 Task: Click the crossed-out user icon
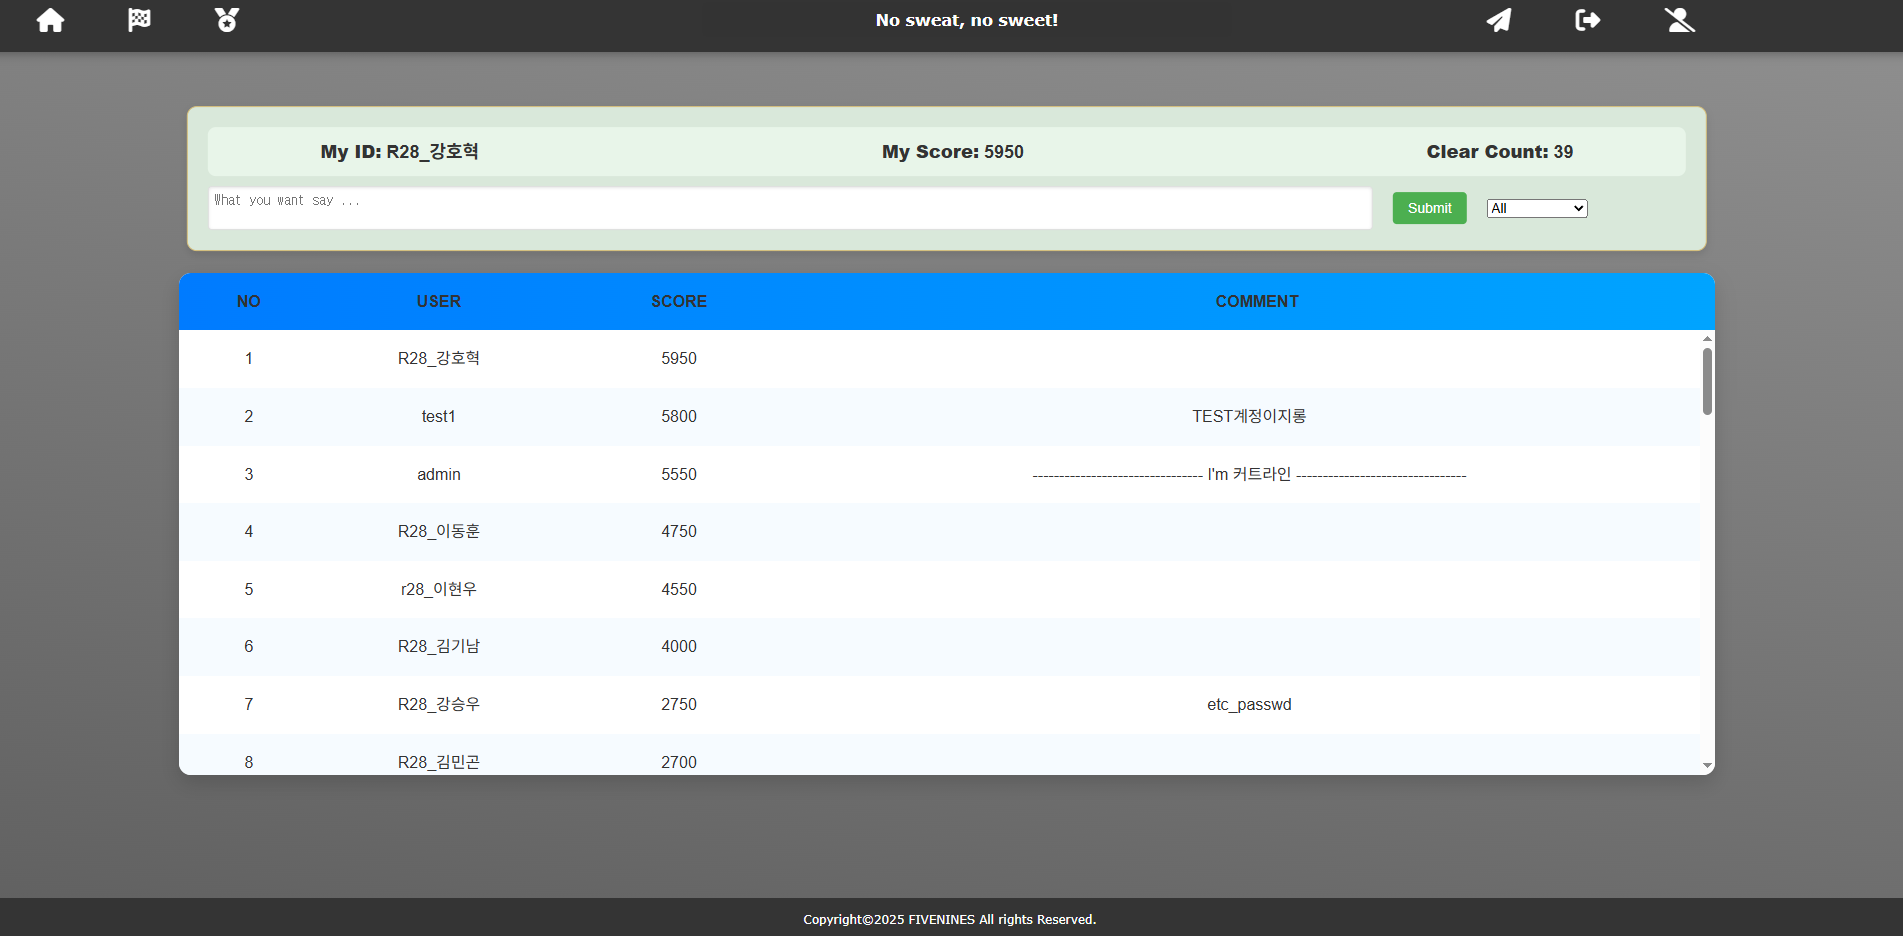[1679, 20]
